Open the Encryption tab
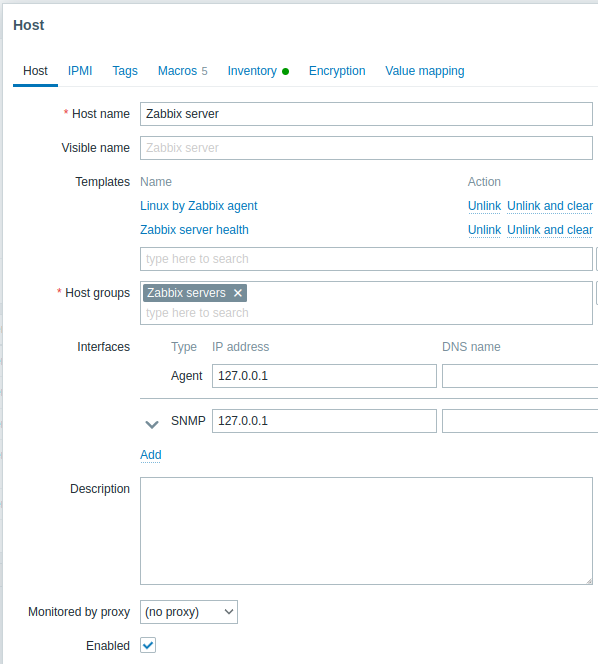The image size is (598, 664). point(337,71)
